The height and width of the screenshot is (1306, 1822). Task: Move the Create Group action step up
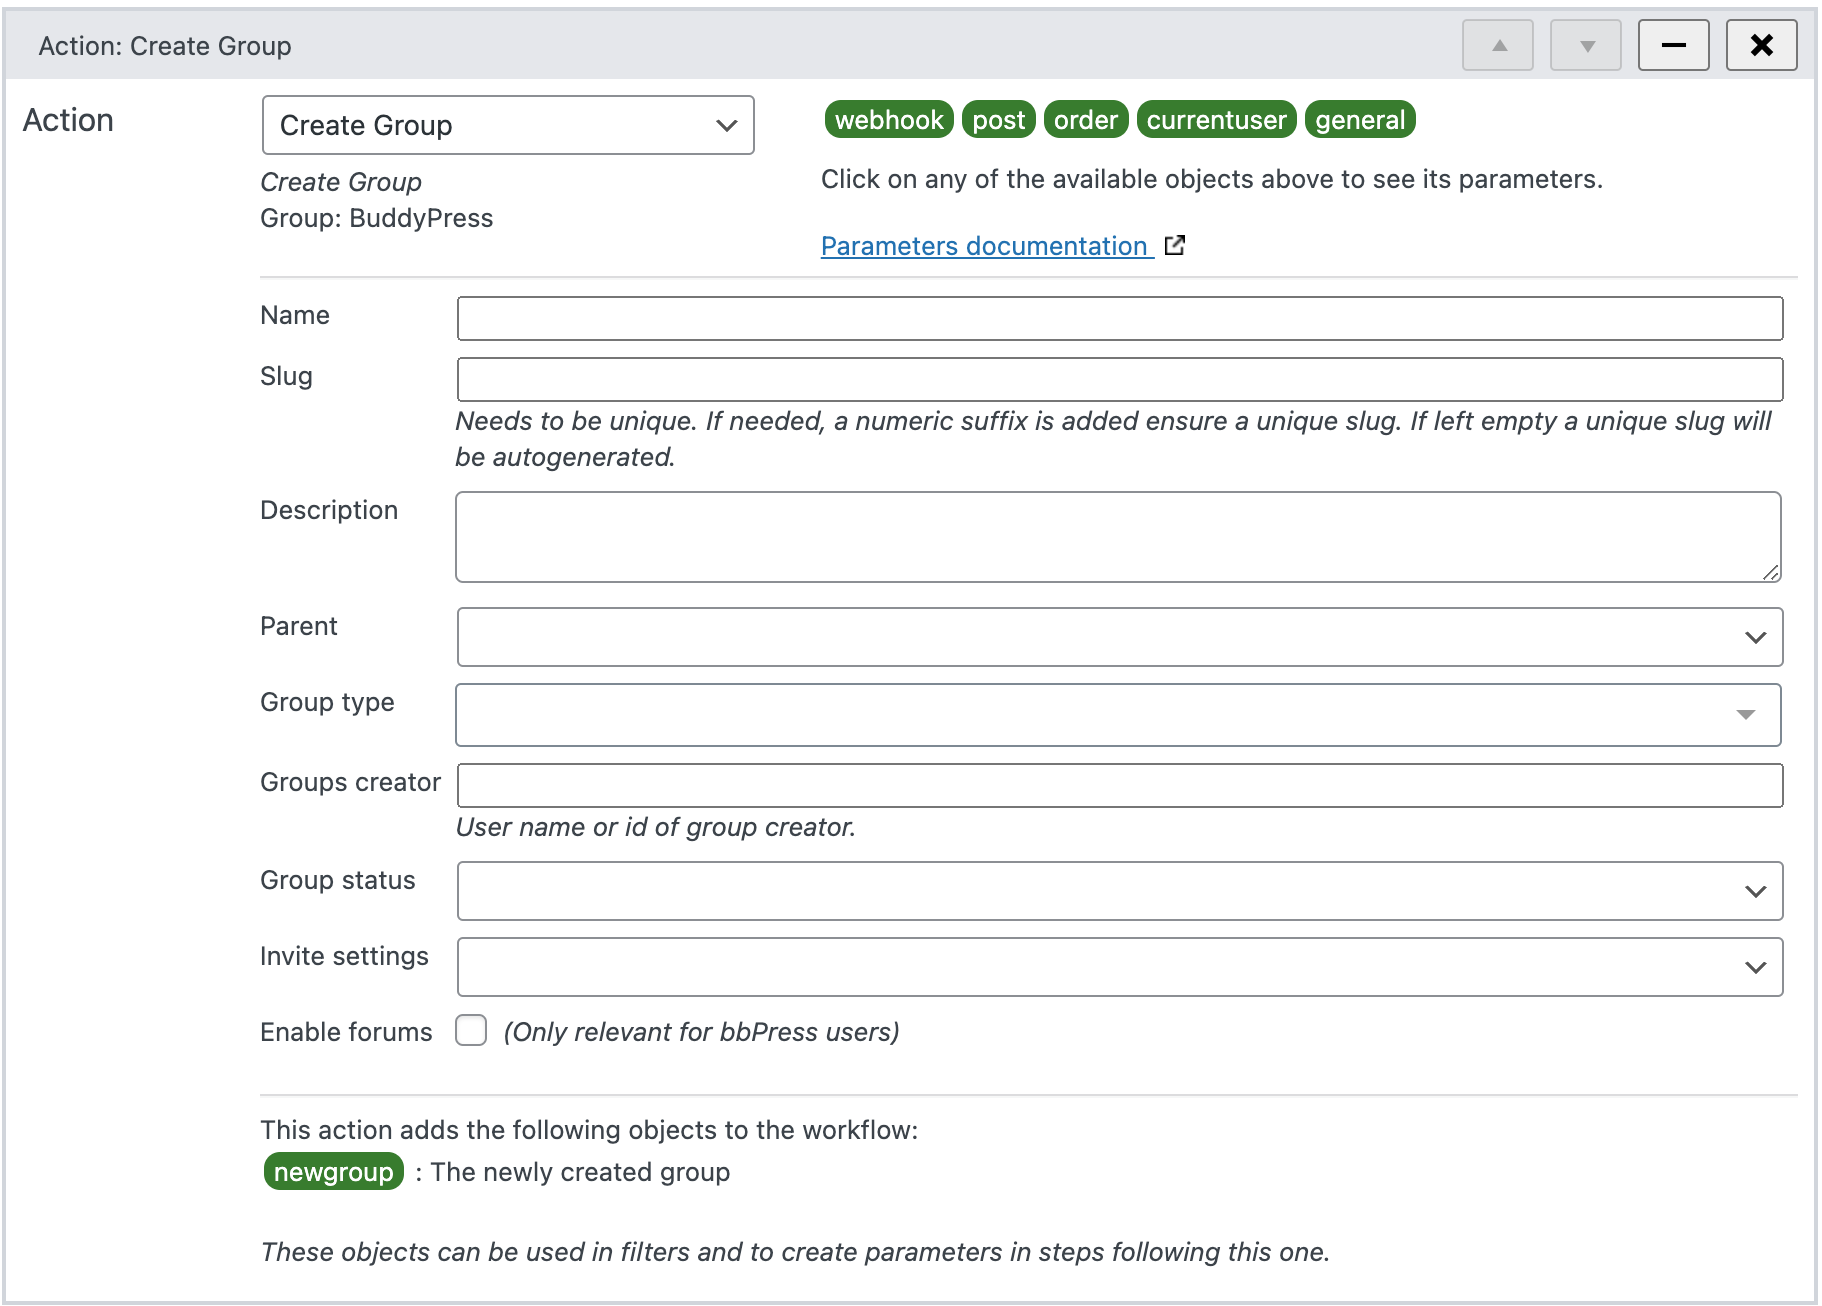(x=1496, y=44)
